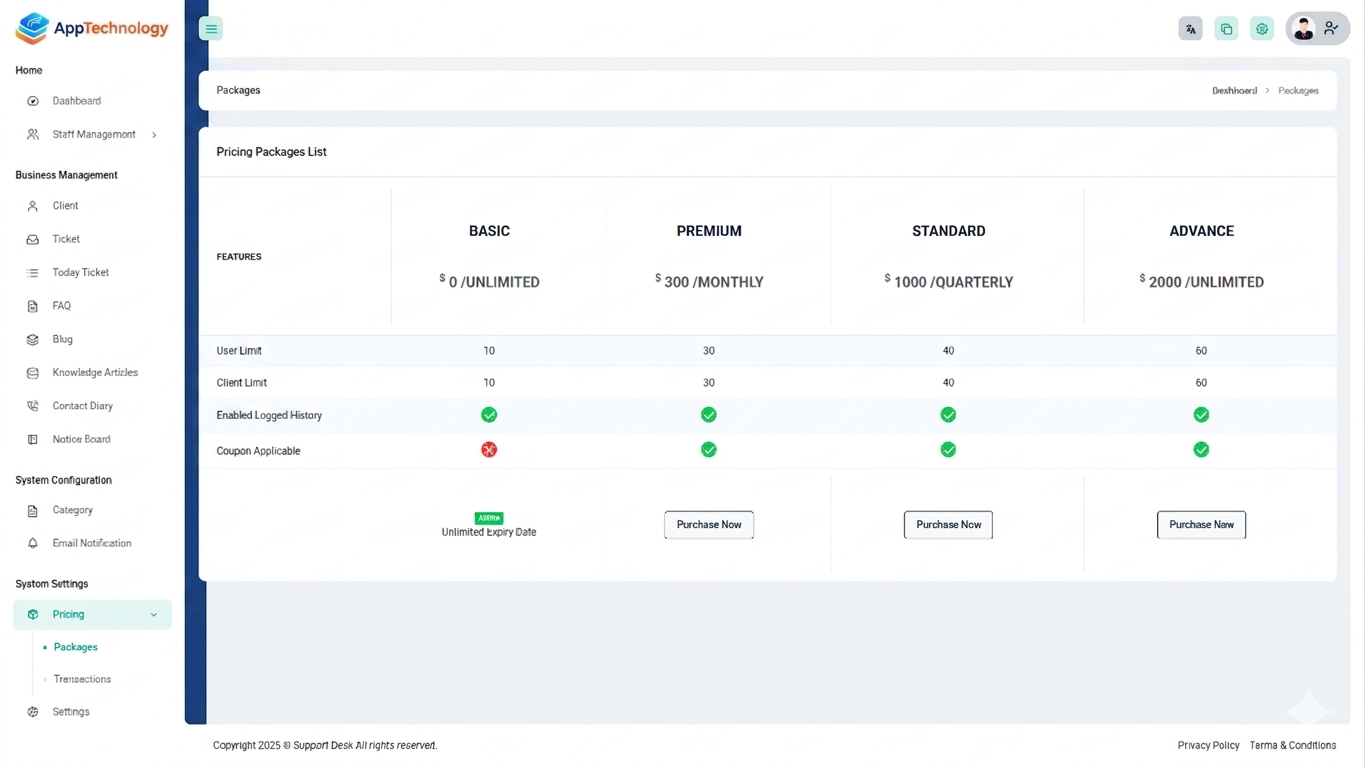Image resolution: width=1365 pixels, height=768 pixels.
Task: Click the Email Notification bell icon
Action: click(x=33, y=544)
